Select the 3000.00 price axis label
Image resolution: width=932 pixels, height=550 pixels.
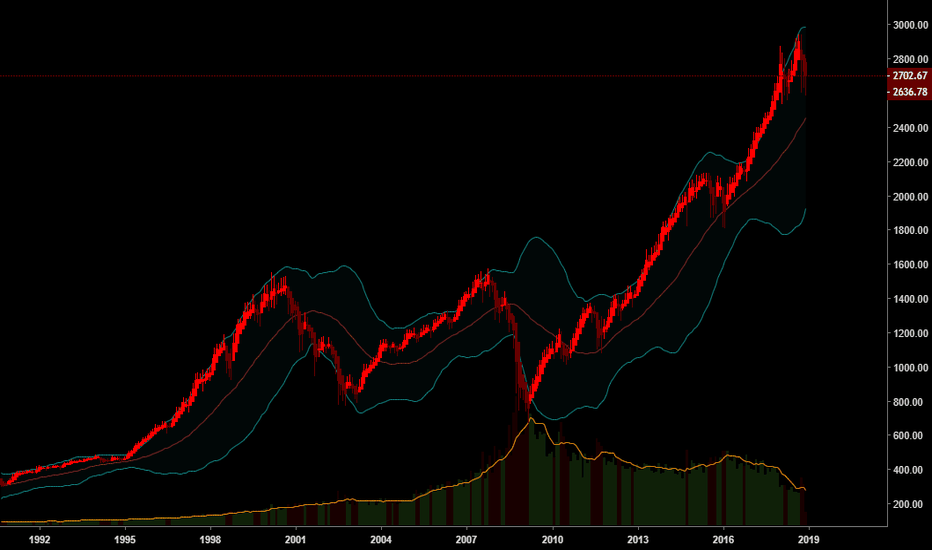point(910,25)
